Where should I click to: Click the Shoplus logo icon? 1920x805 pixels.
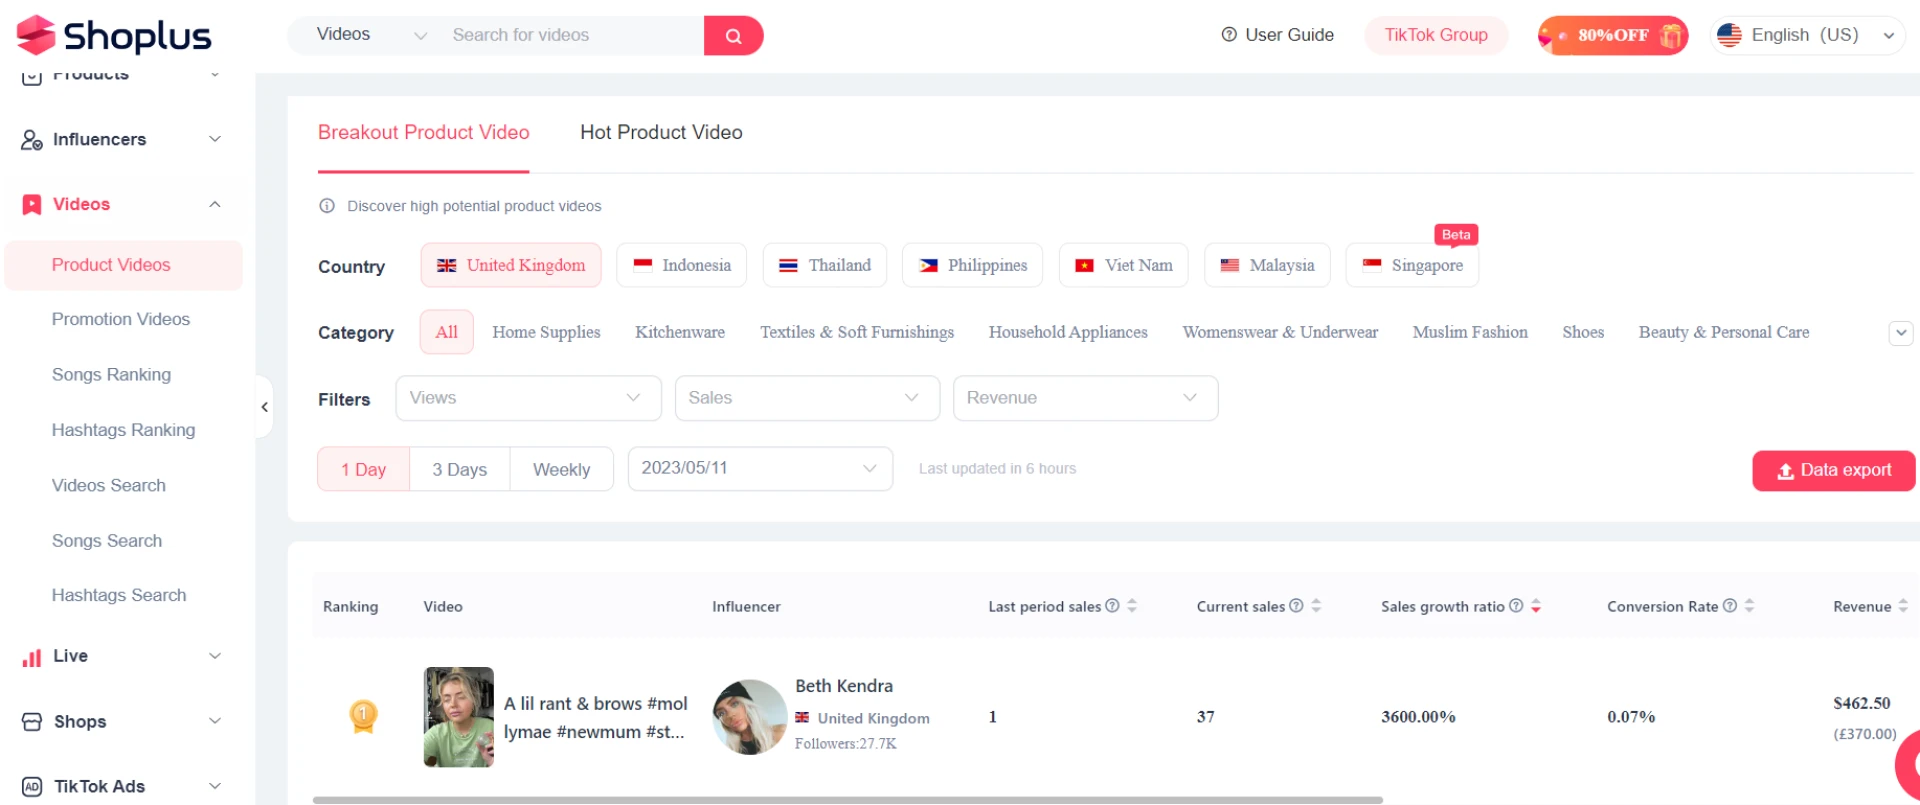point(36,35)
